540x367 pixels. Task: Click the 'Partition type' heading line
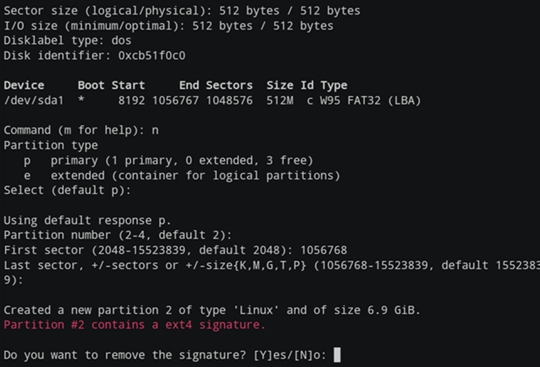click(51, 145)
